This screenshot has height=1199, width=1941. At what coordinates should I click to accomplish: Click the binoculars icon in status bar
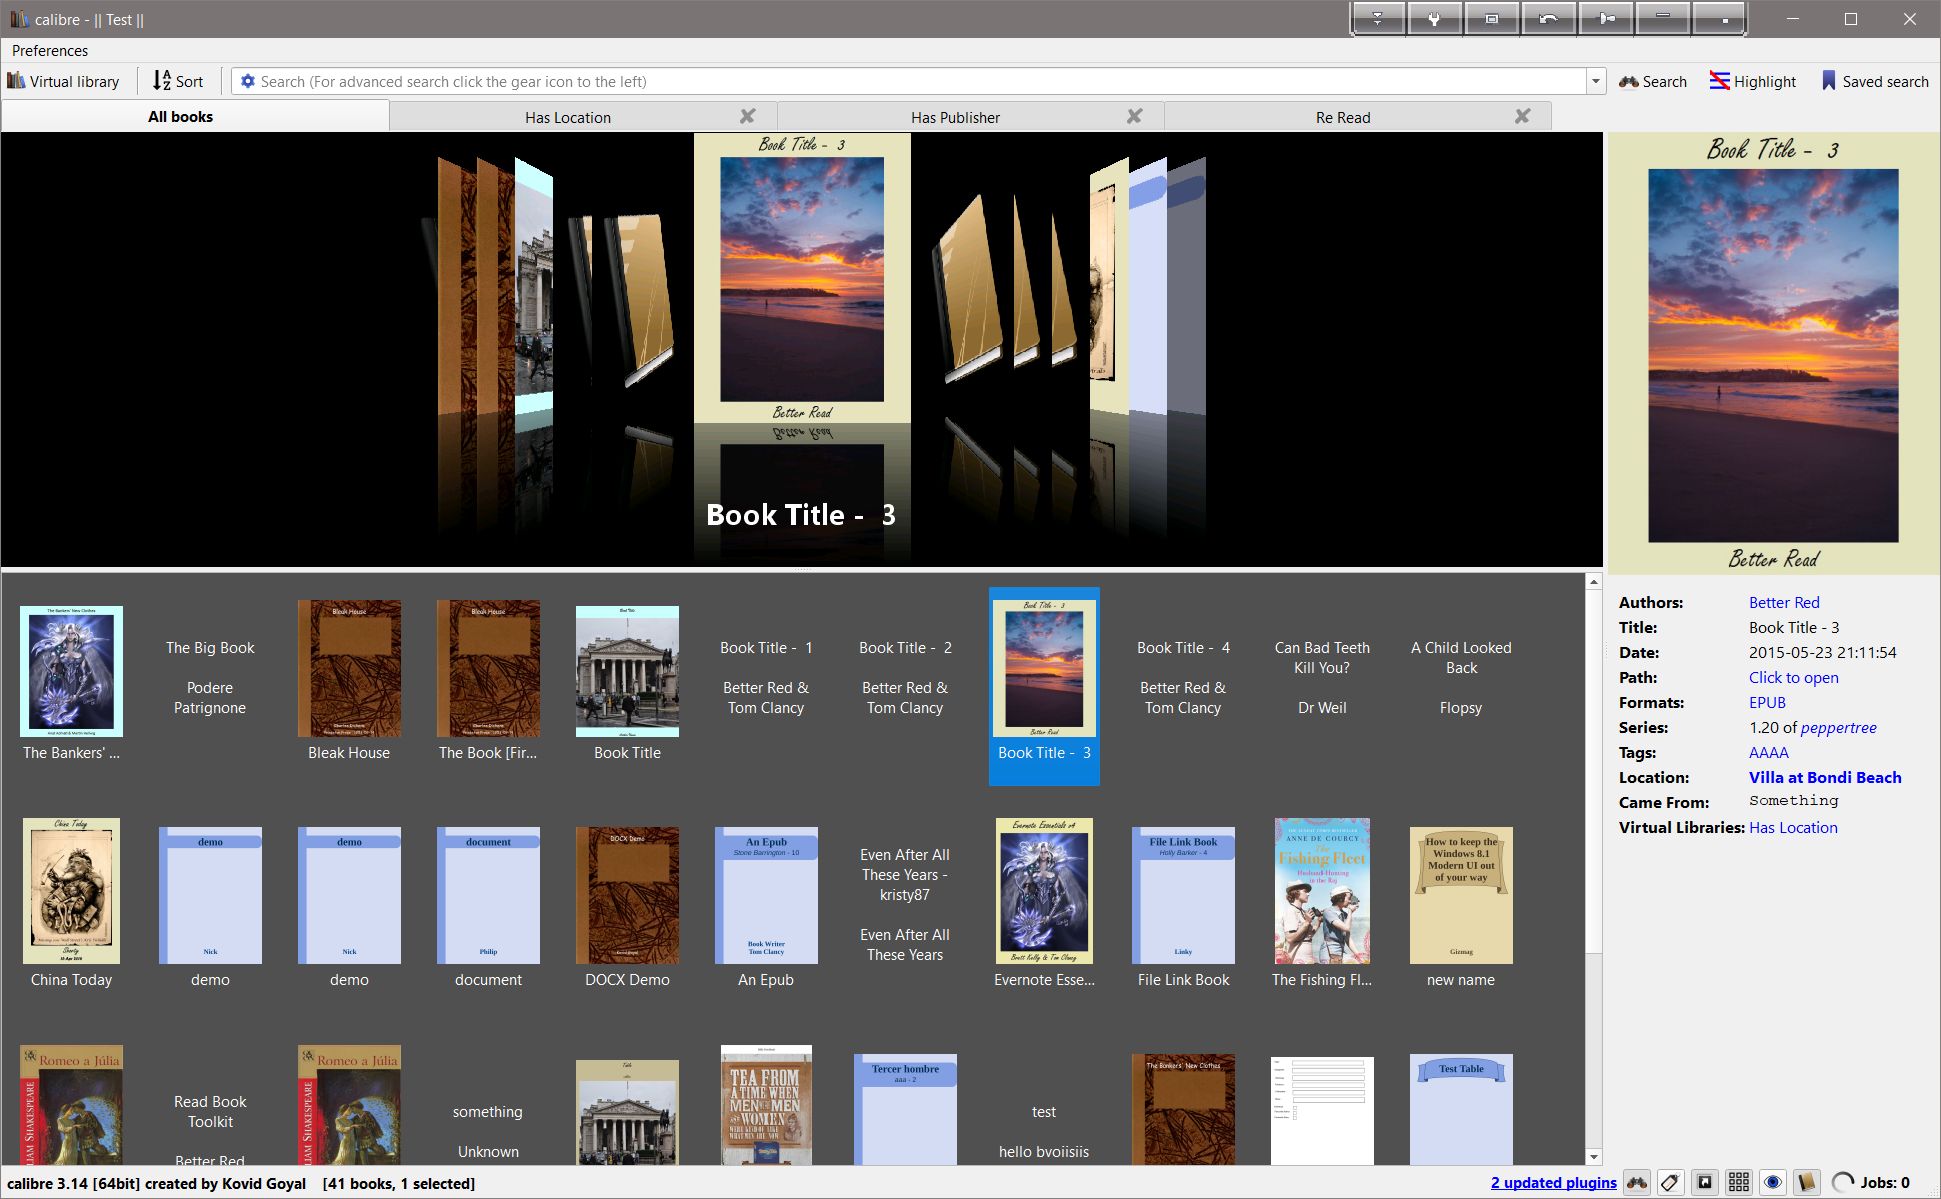[1637, 1183]
